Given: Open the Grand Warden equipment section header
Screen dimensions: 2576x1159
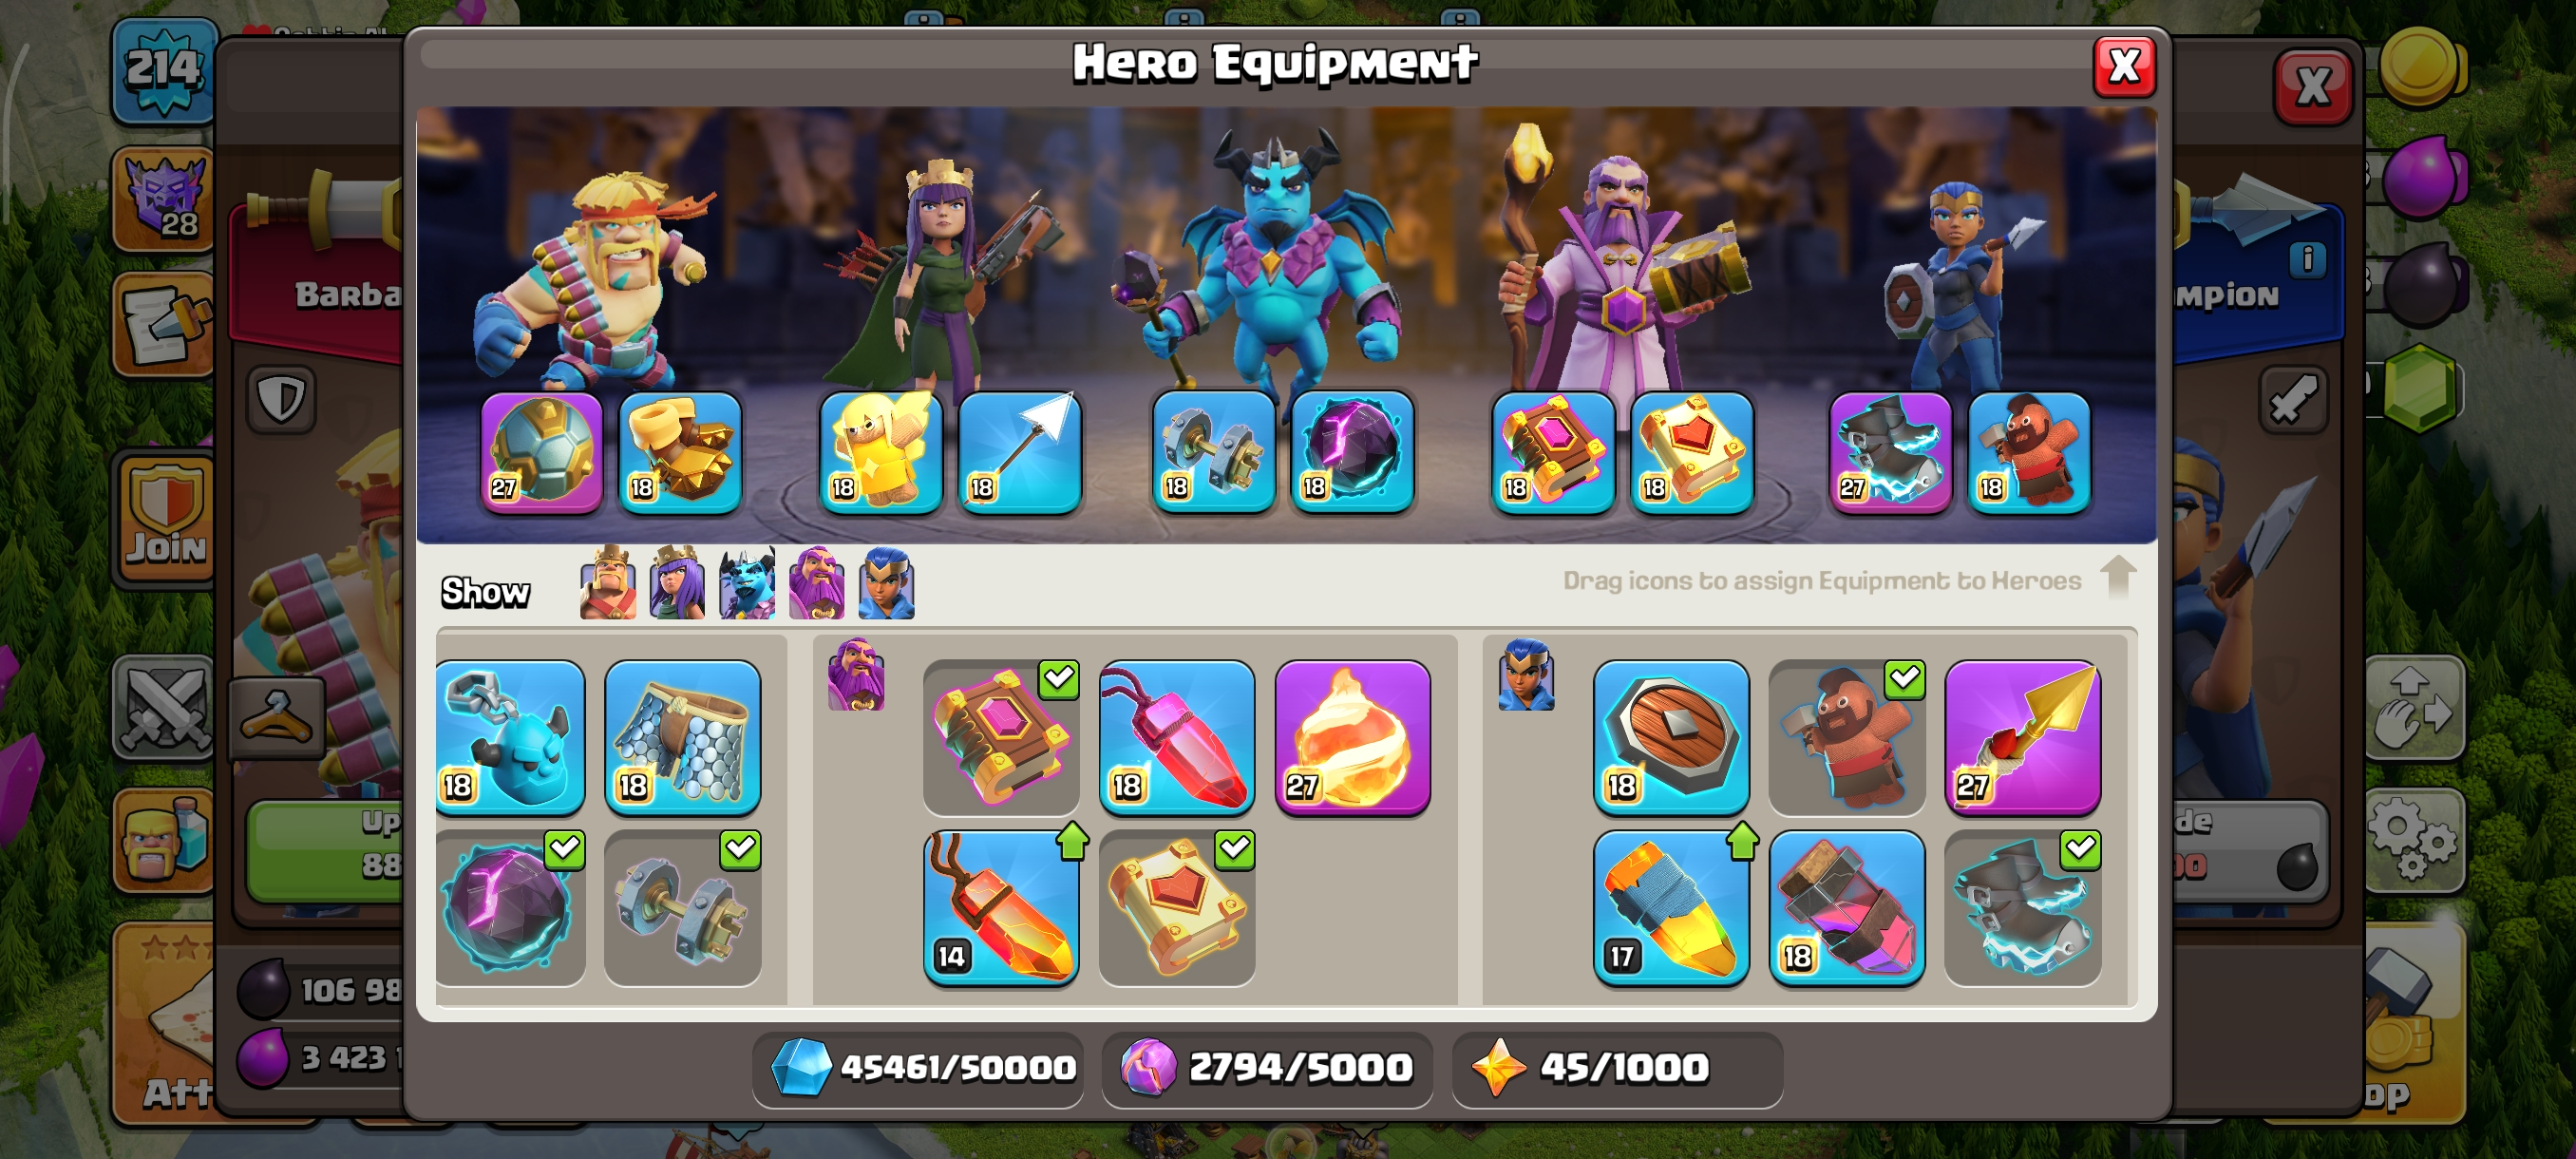Looking at the screenshot, I should coord(856,674).
